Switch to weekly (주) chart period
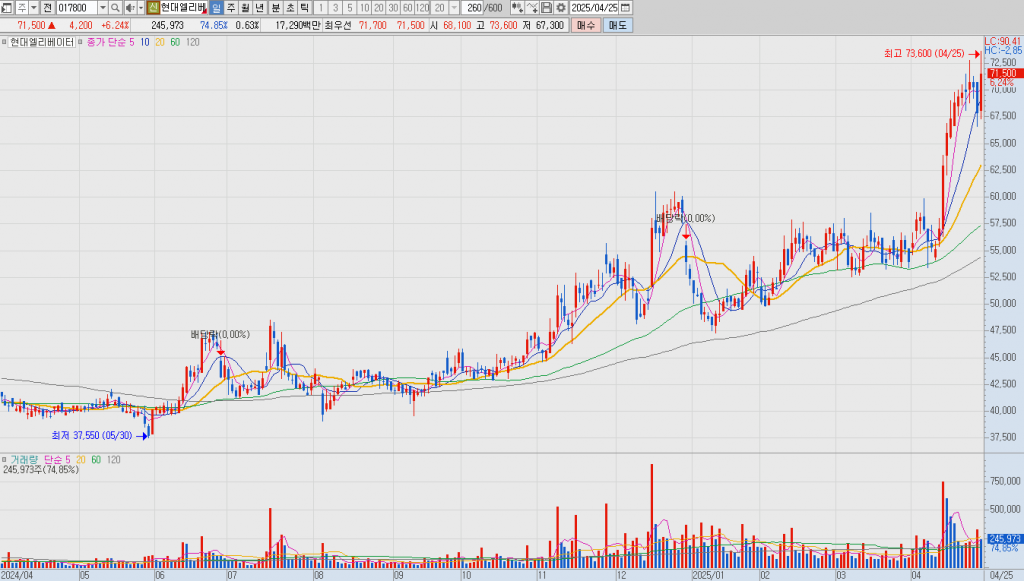The width and height of the screenshot is (1024, 581). 231,8
